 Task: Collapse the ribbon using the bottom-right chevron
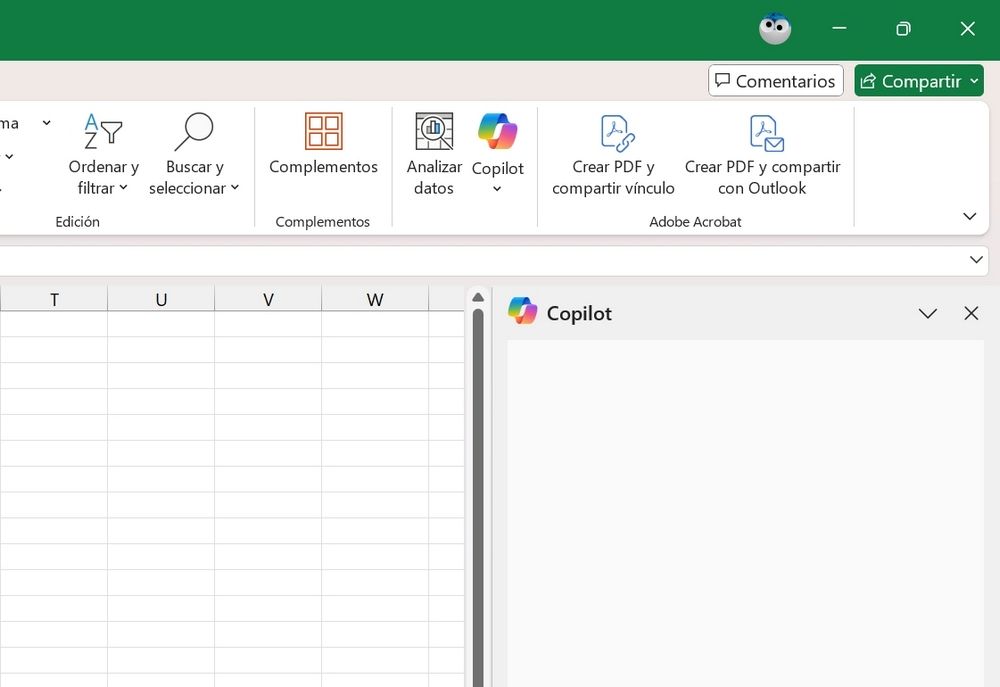[x=969, y=216]
